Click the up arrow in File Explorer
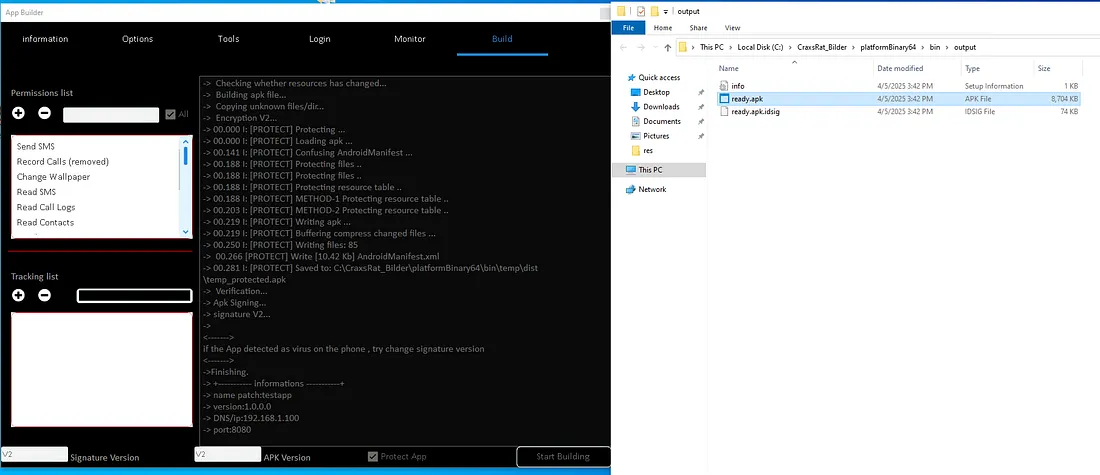The width and height of the screenshot is (1100, 475). (665, 47)
